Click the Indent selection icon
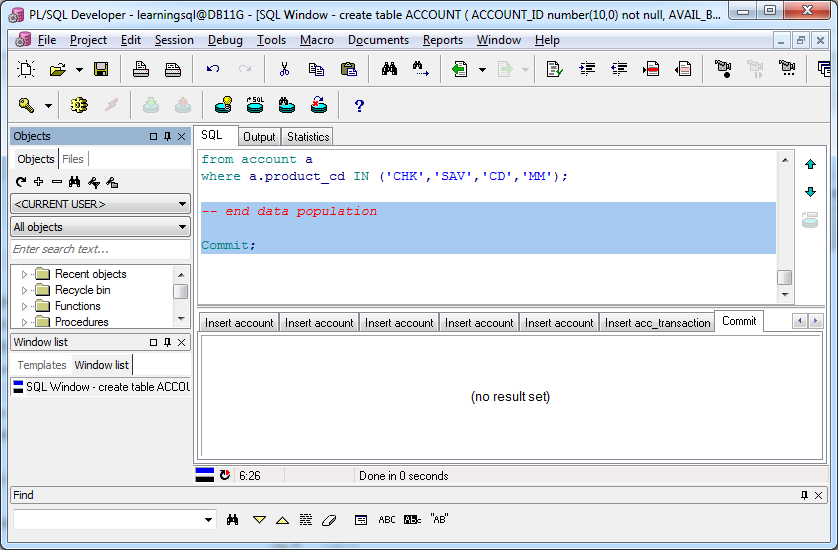This screenshot has height=550, width=838. click(587, 69)
